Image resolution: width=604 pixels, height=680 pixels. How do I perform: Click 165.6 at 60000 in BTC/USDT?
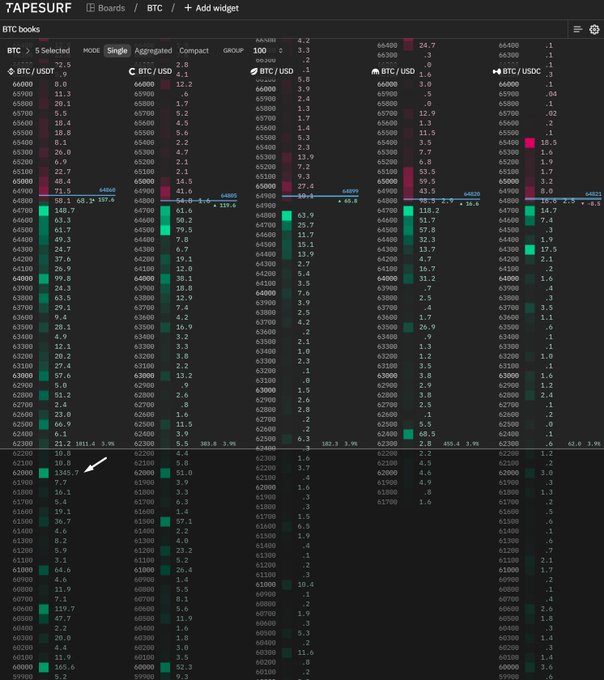64,667
